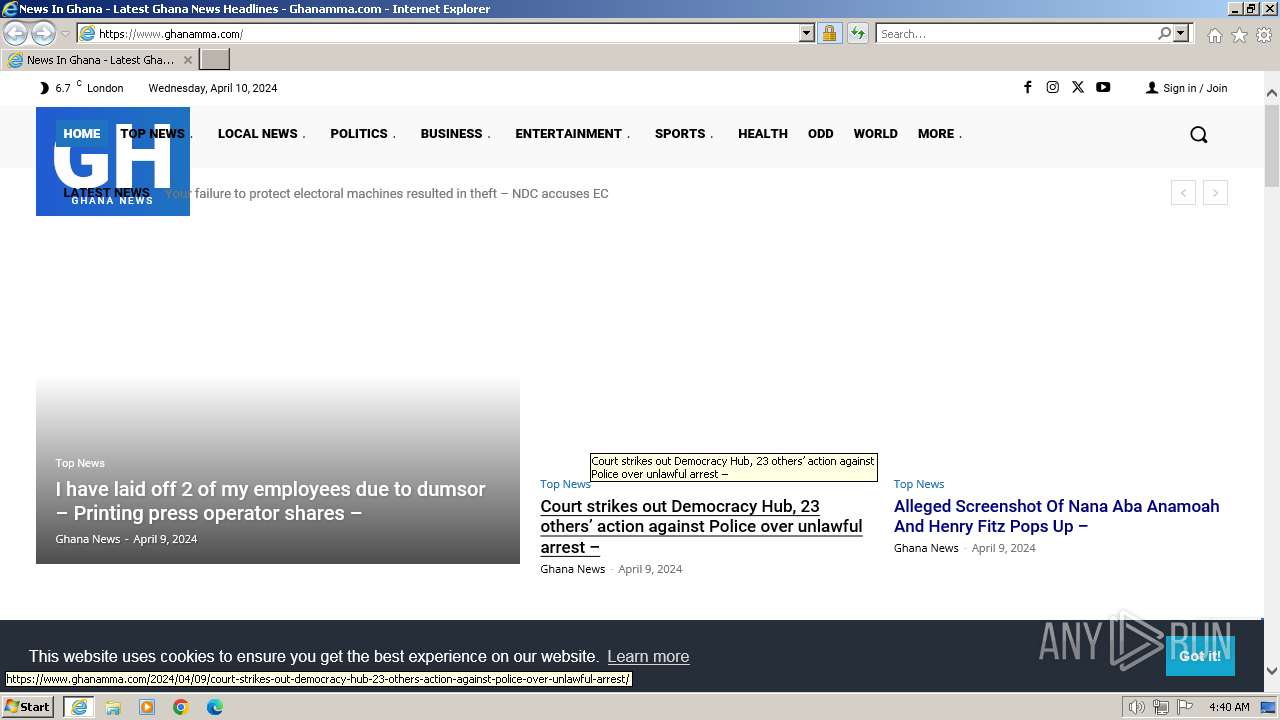This screenshot has height=720, width=1280.
Task: Open File Explorer taskbar icon
Action: (113, 707)
